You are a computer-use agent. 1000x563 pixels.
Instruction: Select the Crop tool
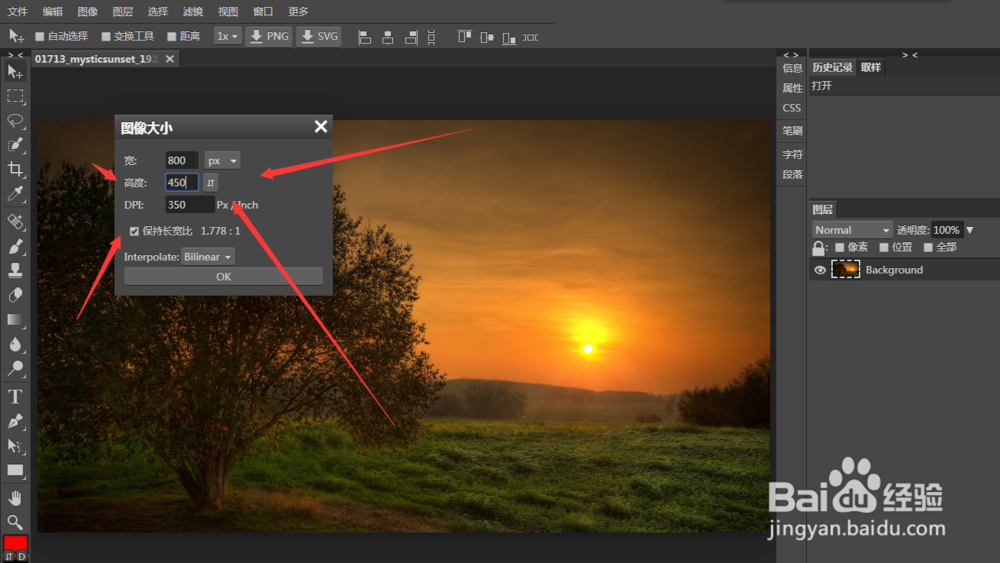(x=15, y=169)
